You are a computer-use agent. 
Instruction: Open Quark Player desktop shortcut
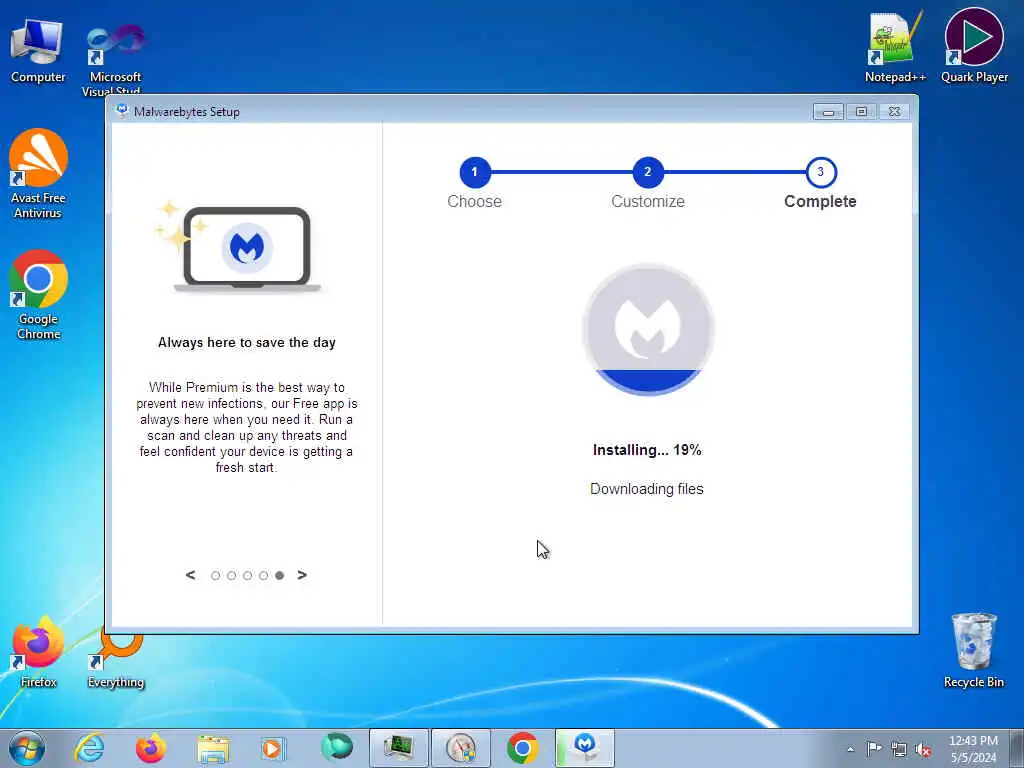coord(974,47)
